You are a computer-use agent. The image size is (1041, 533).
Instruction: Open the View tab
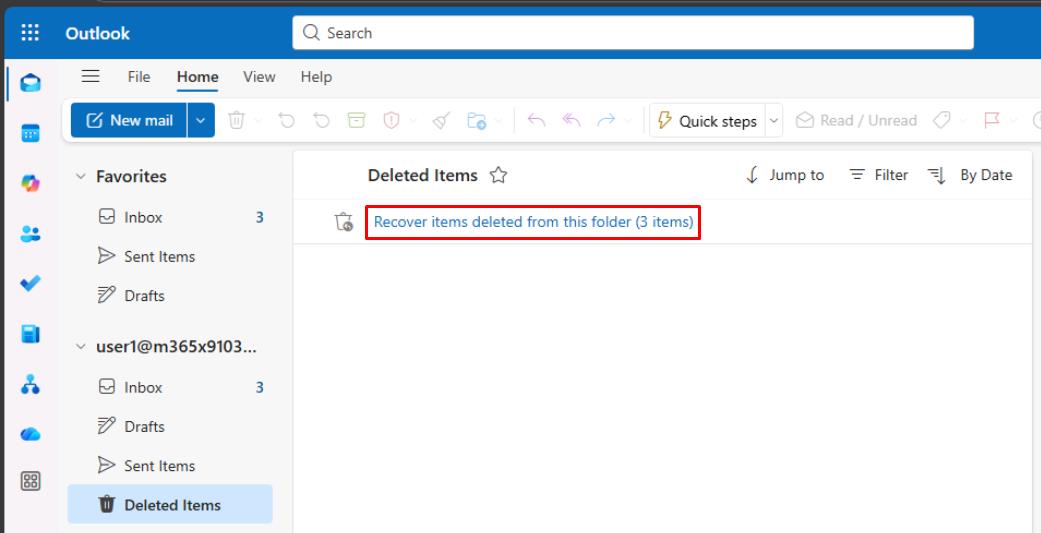click(259, 77)
